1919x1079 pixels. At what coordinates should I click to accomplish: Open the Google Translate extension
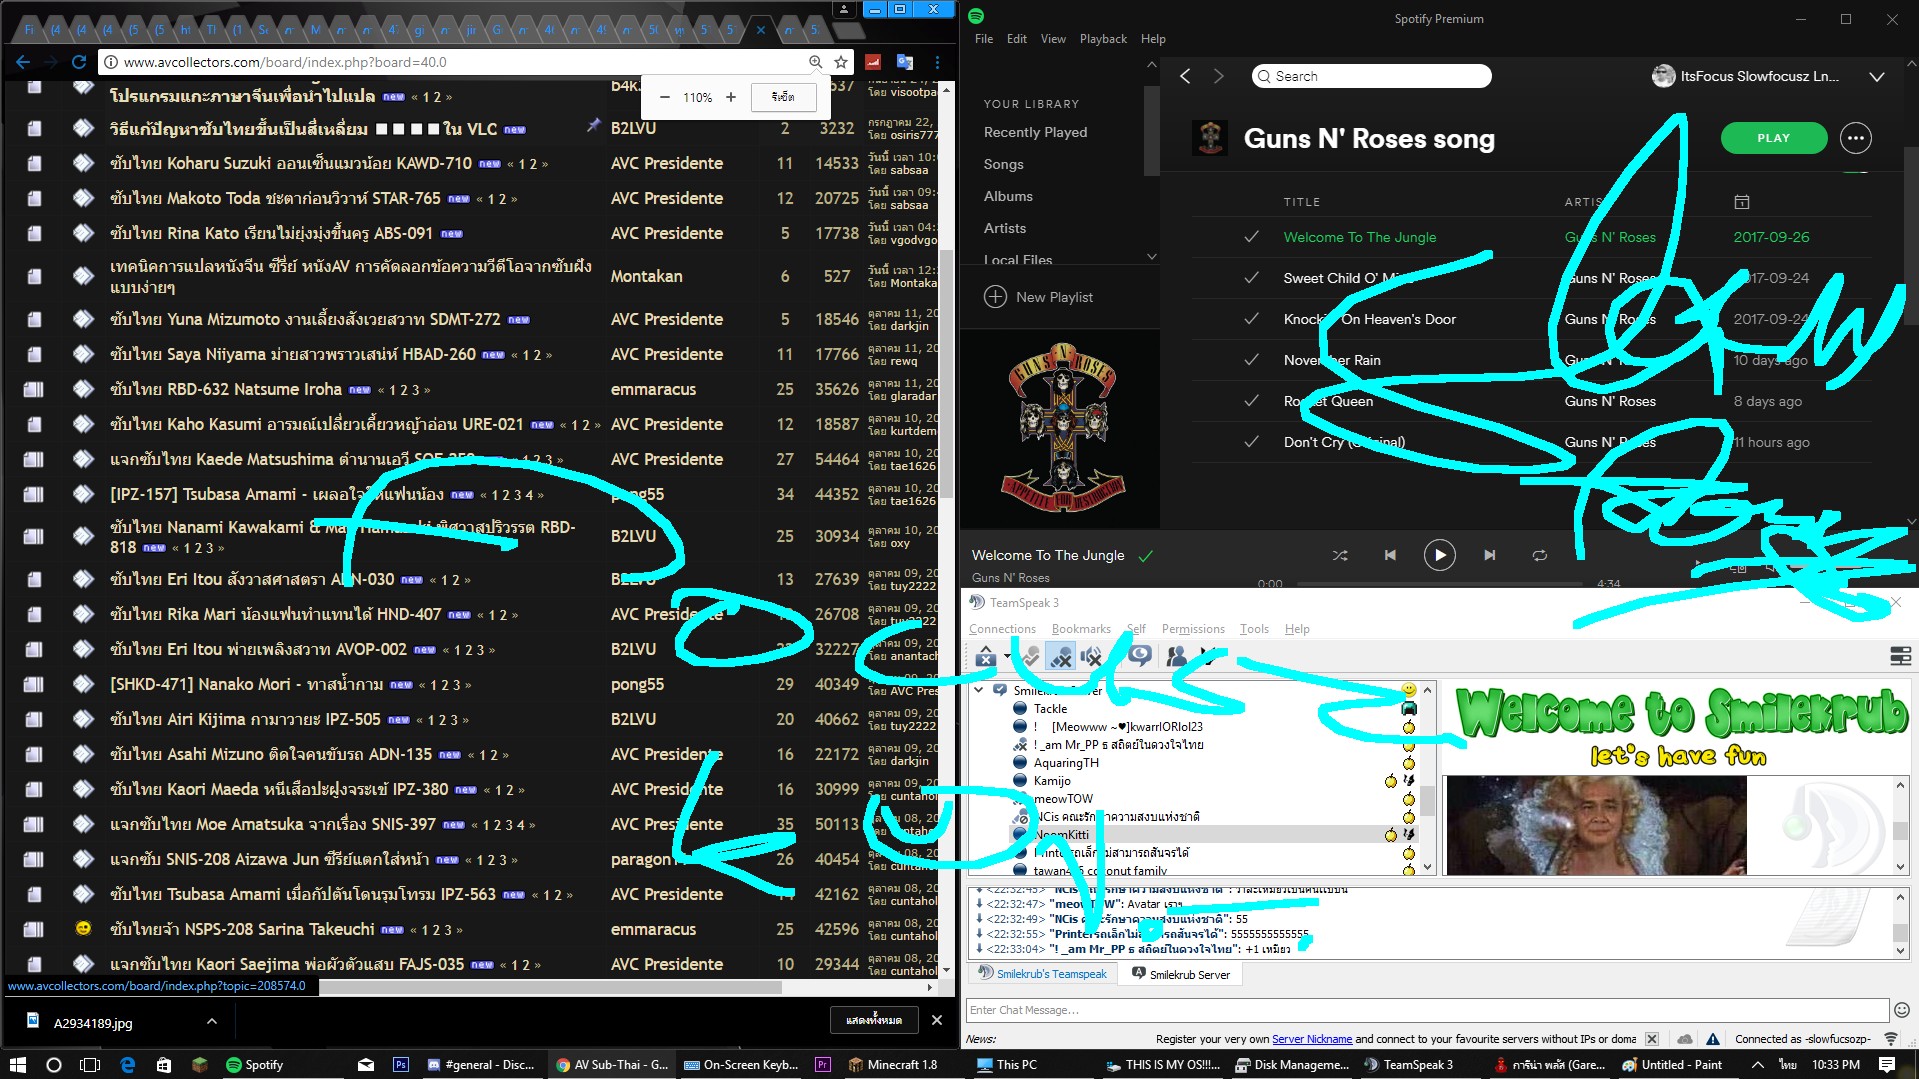click(x=905, y=62)
